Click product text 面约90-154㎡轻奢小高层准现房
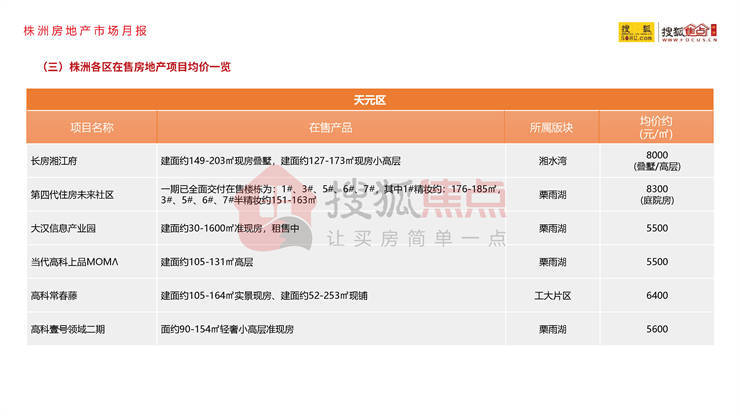This screenshot has height=416, width=740. pos(227,329)
